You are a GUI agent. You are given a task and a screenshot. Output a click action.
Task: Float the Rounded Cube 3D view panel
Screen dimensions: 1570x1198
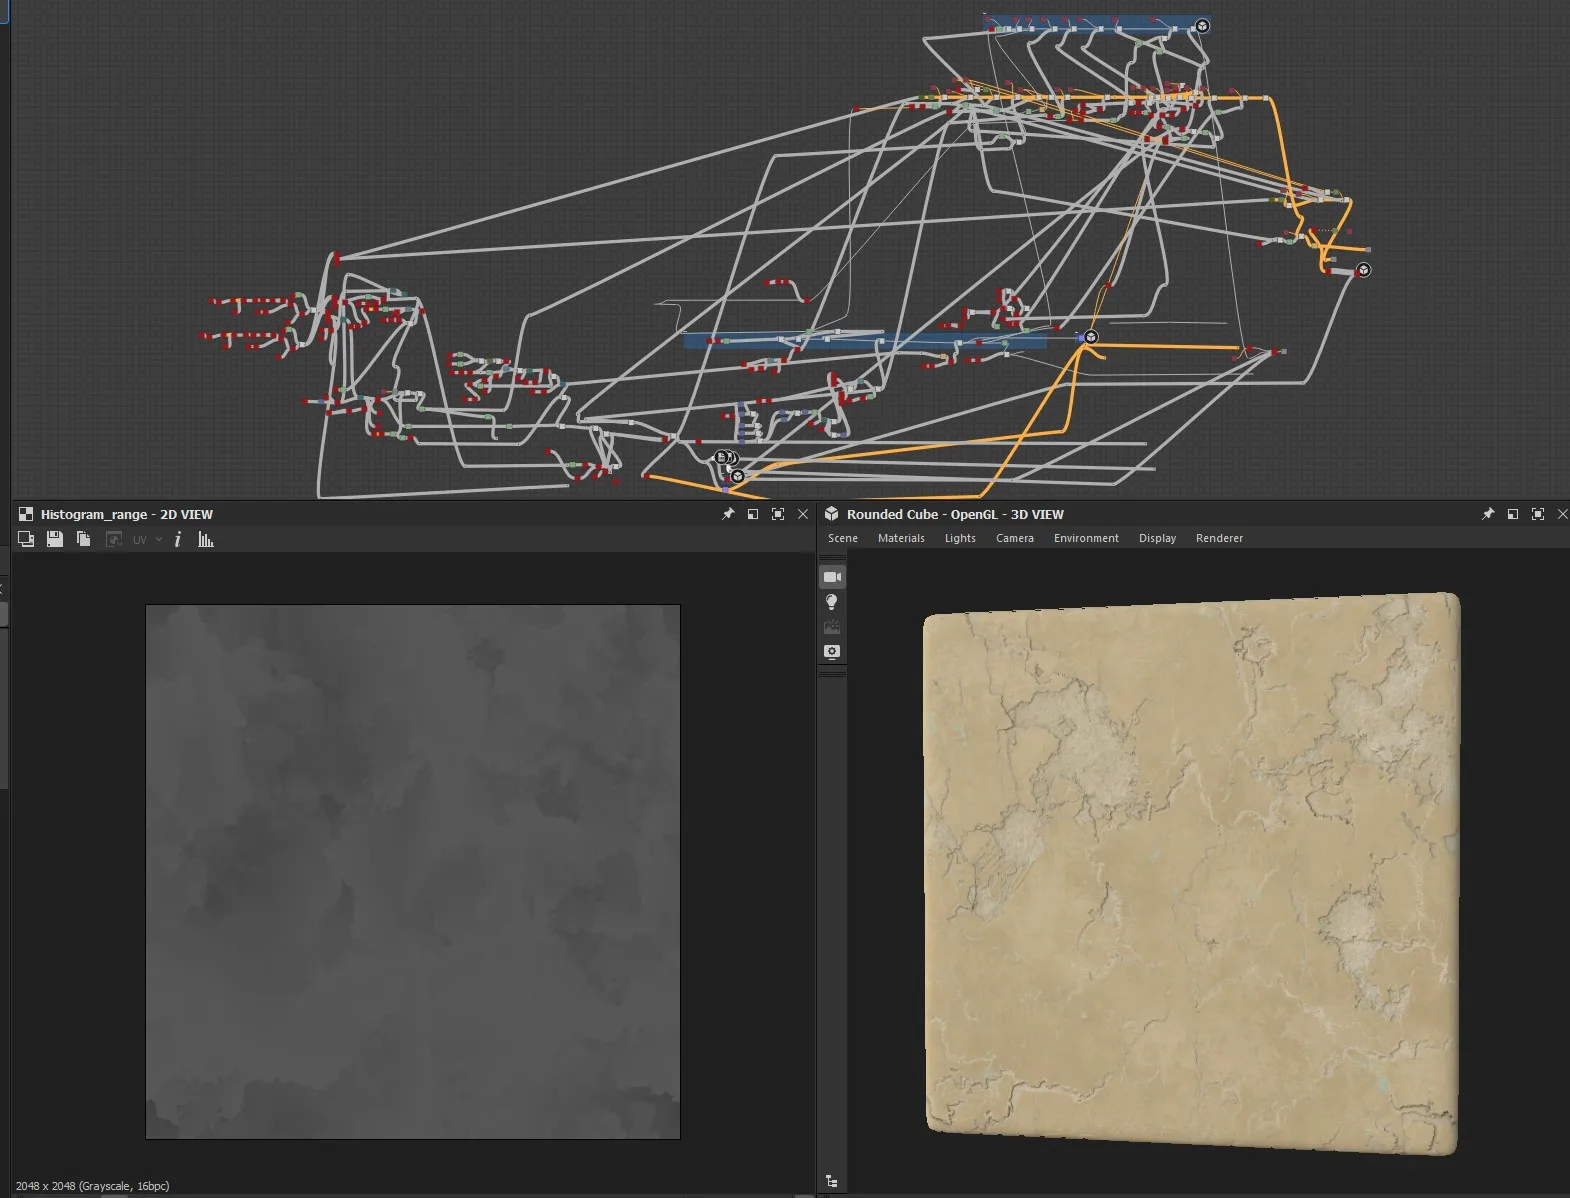(x=1513, y=514)
